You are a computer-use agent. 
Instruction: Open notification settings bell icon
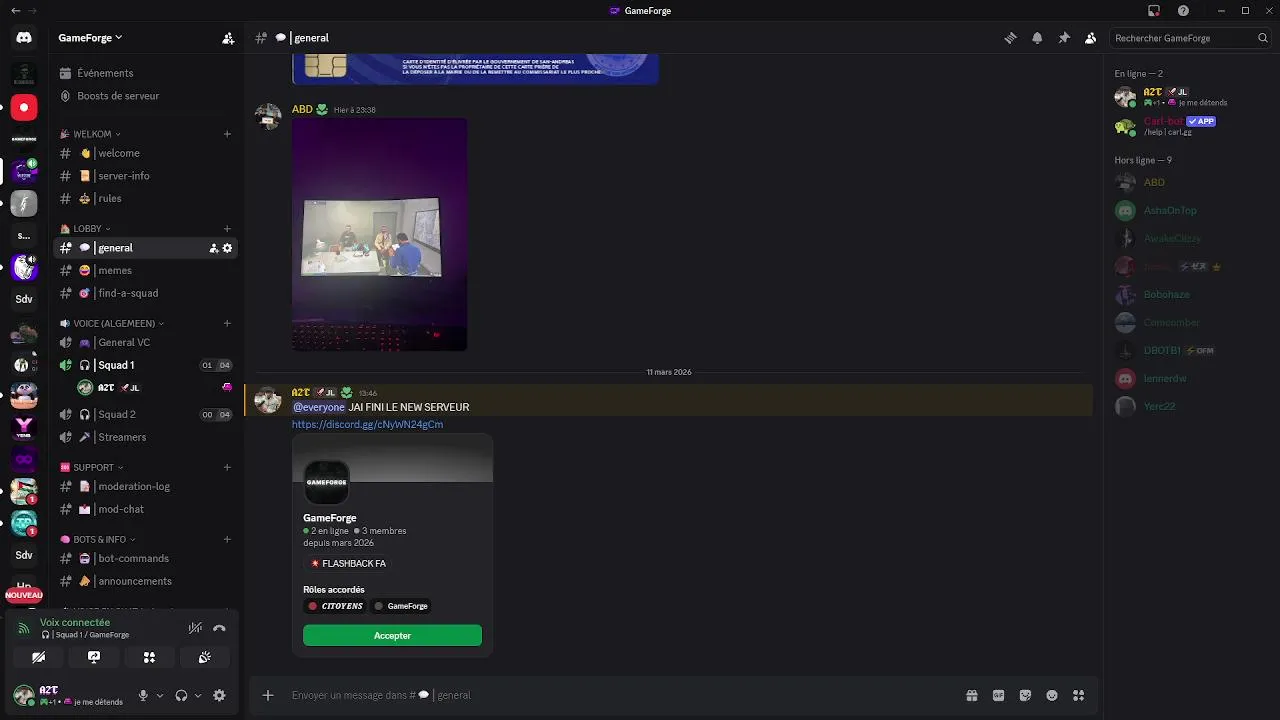[x=1037, y=38]
